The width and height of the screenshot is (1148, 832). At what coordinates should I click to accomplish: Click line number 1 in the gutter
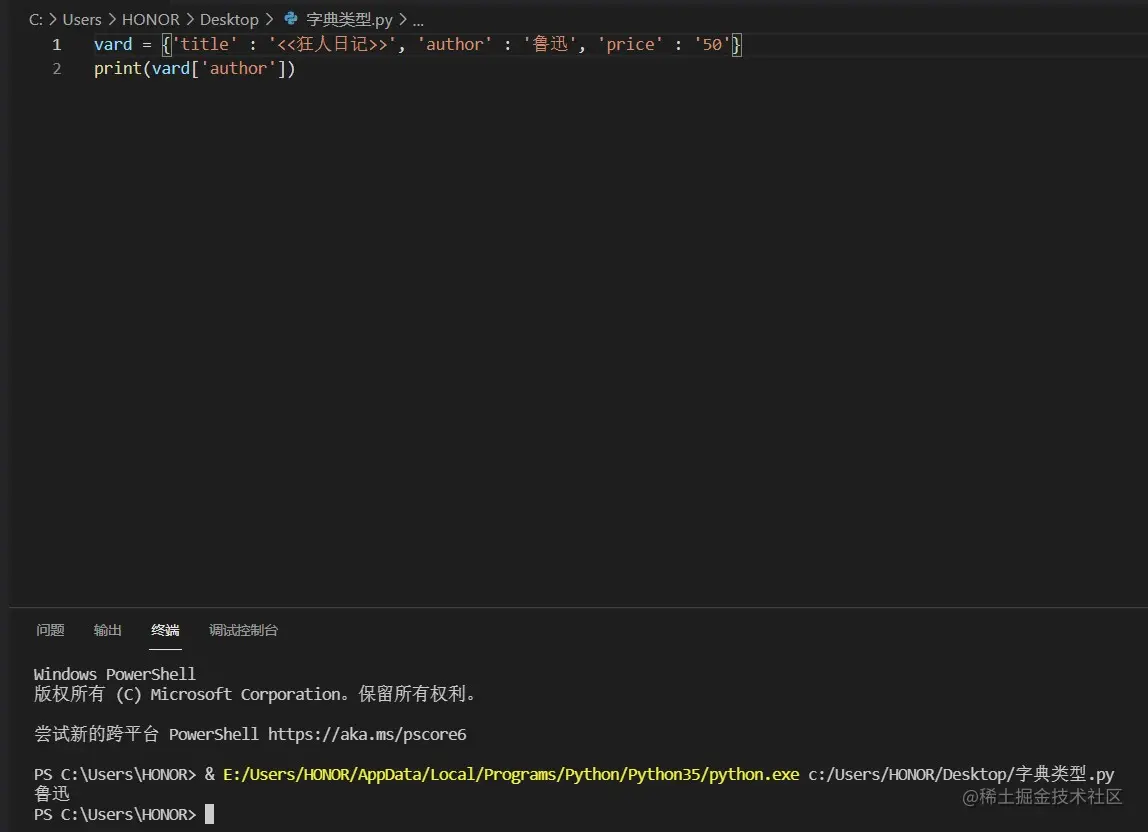coord(56,45)
